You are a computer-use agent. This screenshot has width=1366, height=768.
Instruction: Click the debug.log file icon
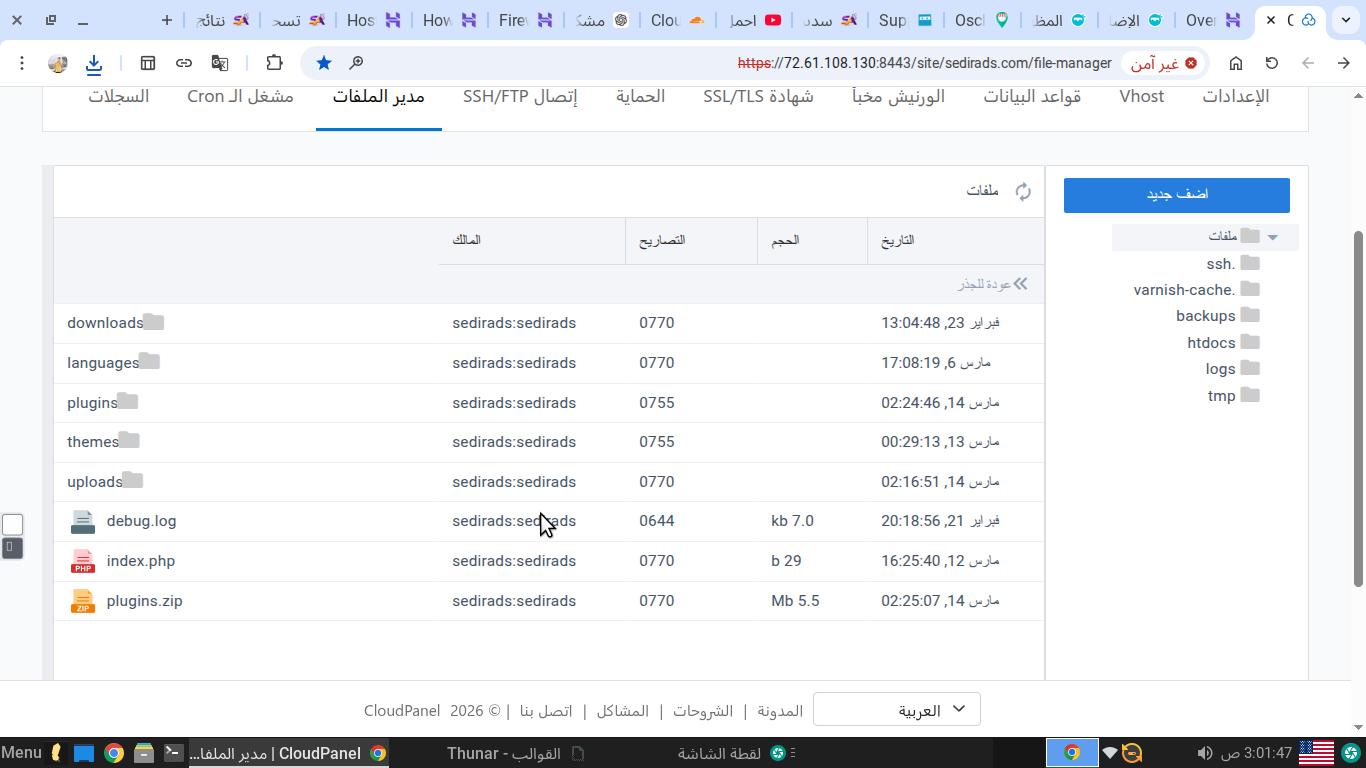coord(83,521)
